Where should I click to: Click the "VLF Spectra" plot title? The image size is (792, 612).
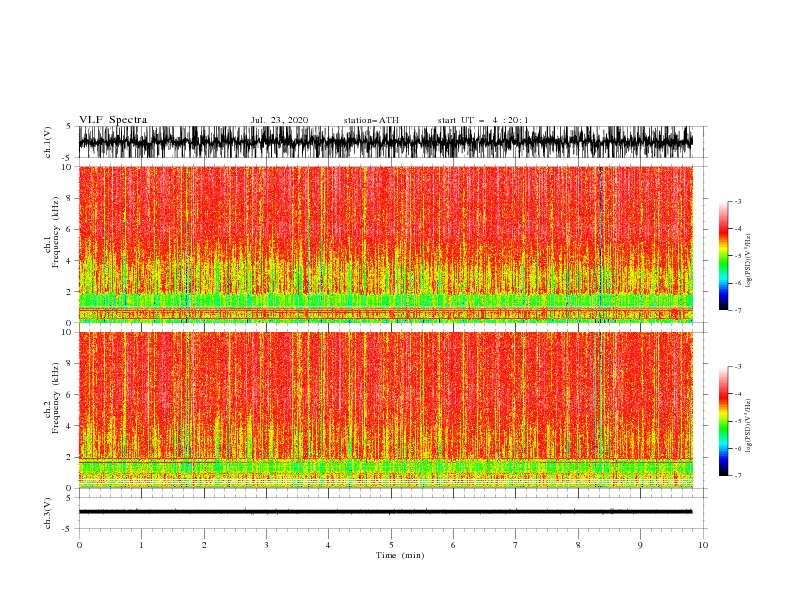coord(113,120)
